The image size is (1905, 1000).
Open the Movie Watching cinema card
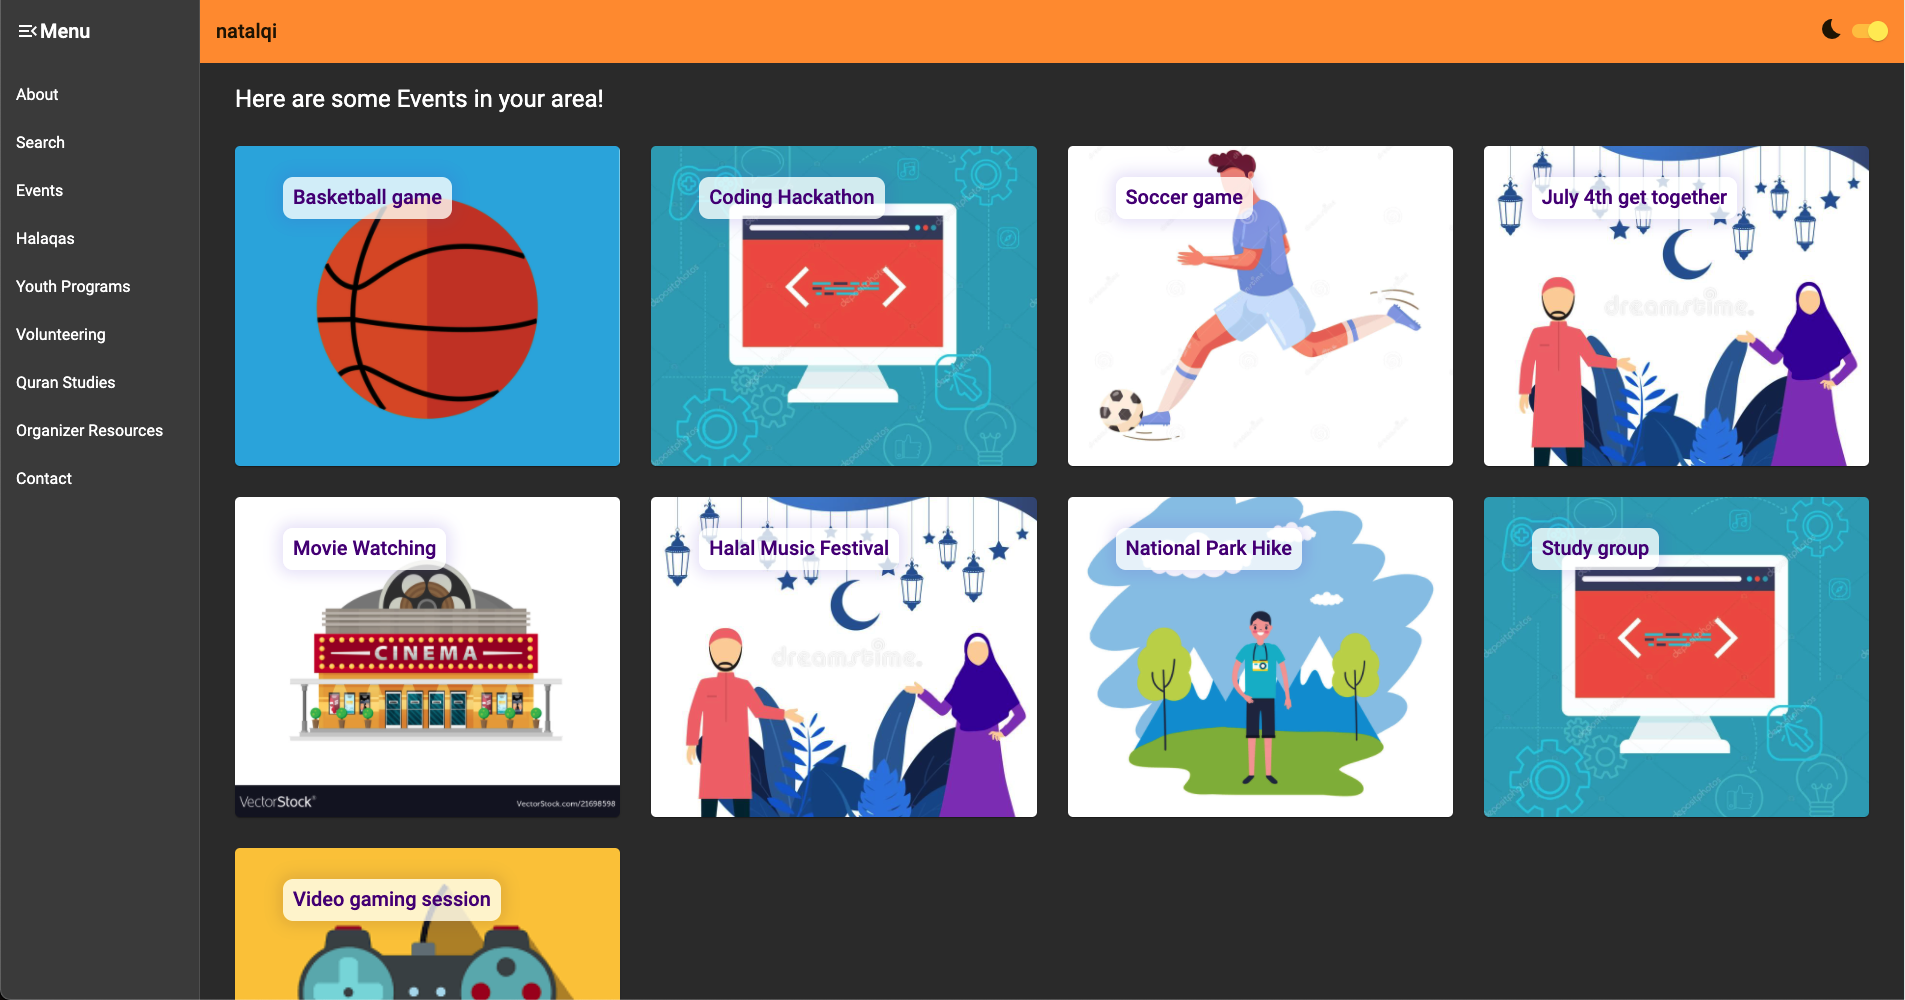pyautogui.click(x=427, y=657)
